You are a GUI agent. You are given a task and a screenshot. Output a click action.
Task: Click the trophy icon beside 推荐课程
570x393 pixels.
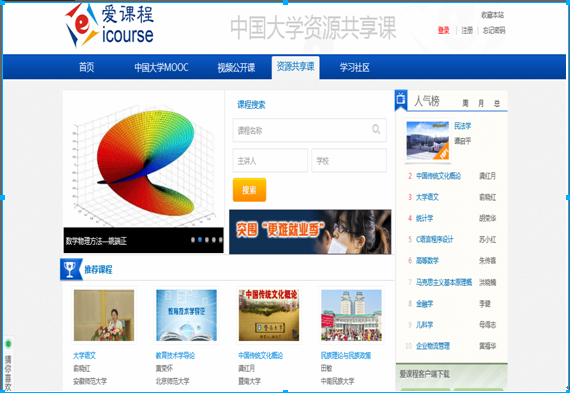(70, 269)
